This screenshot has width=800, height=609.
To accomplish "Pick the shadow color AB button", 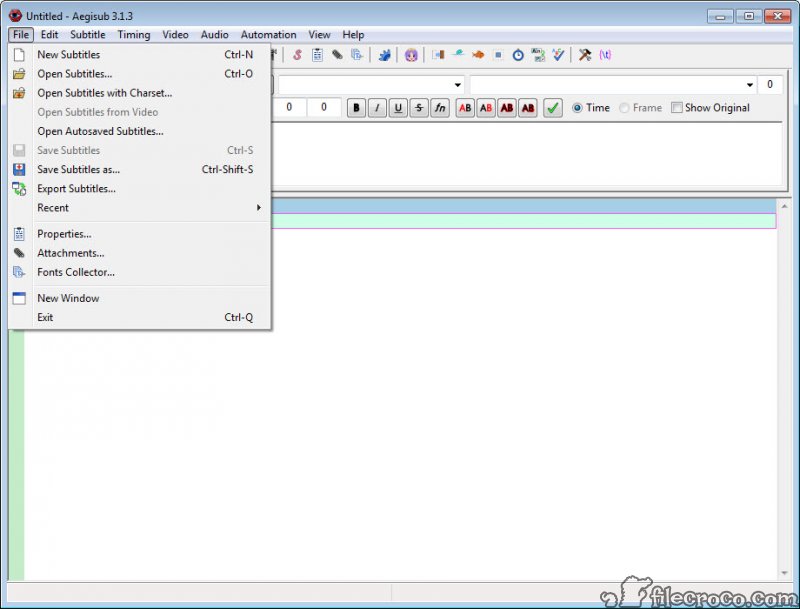I will pos(528,108).
